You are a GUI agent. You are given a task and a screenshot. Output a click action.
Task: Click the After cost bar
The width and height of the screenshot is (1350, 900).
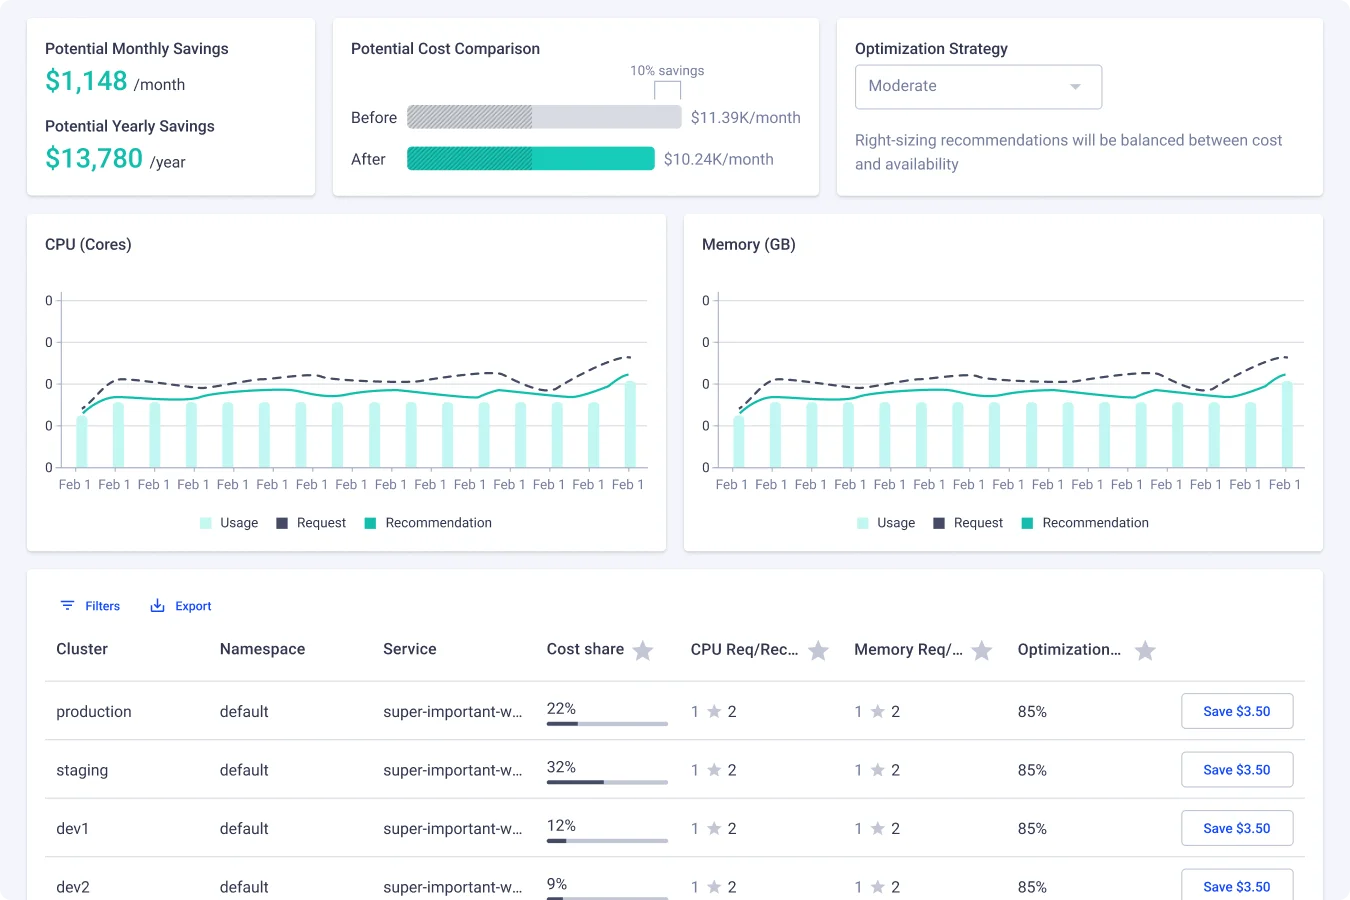(531, 158)
